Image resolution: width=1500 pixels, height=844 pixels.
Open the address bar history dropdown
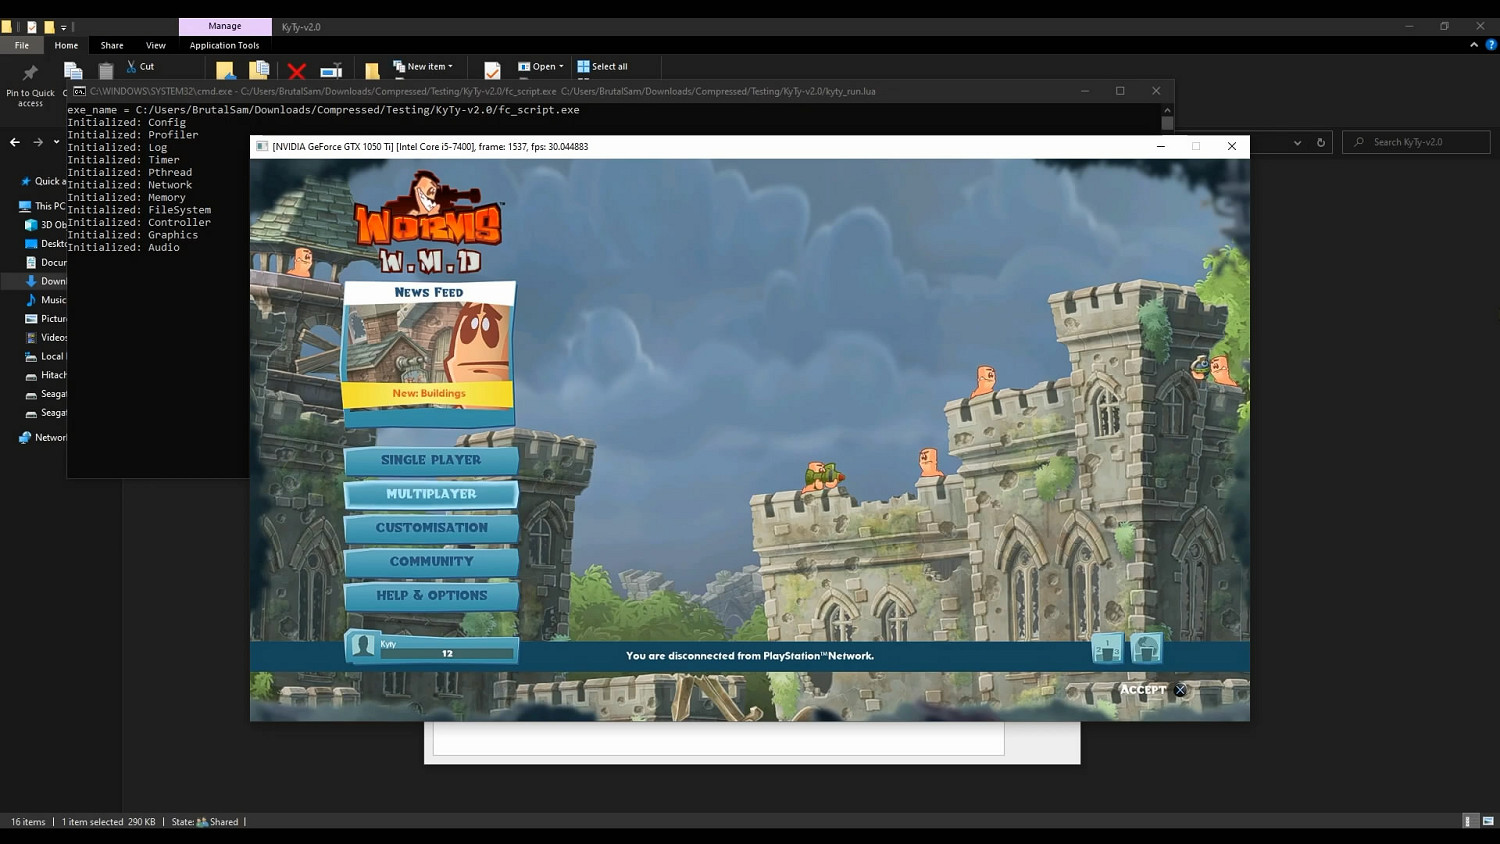tap(1297, 143)
